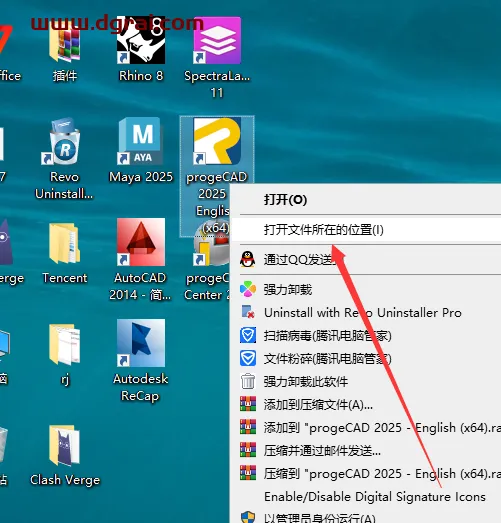Select 压缩到 "progeCAD 2025 - English (x64).rar" entry
The height and width of the screenshot is (523, 501).
366,474
